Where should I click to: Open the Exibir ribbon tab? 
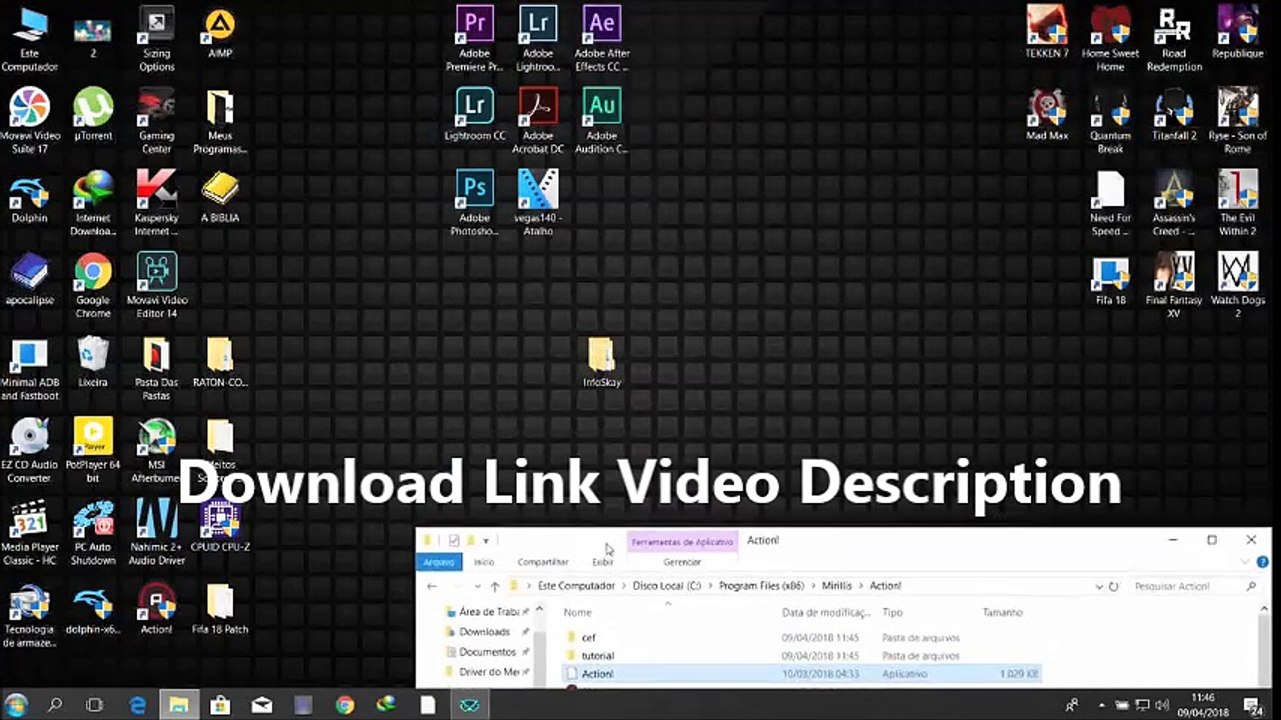coord(602,562)
